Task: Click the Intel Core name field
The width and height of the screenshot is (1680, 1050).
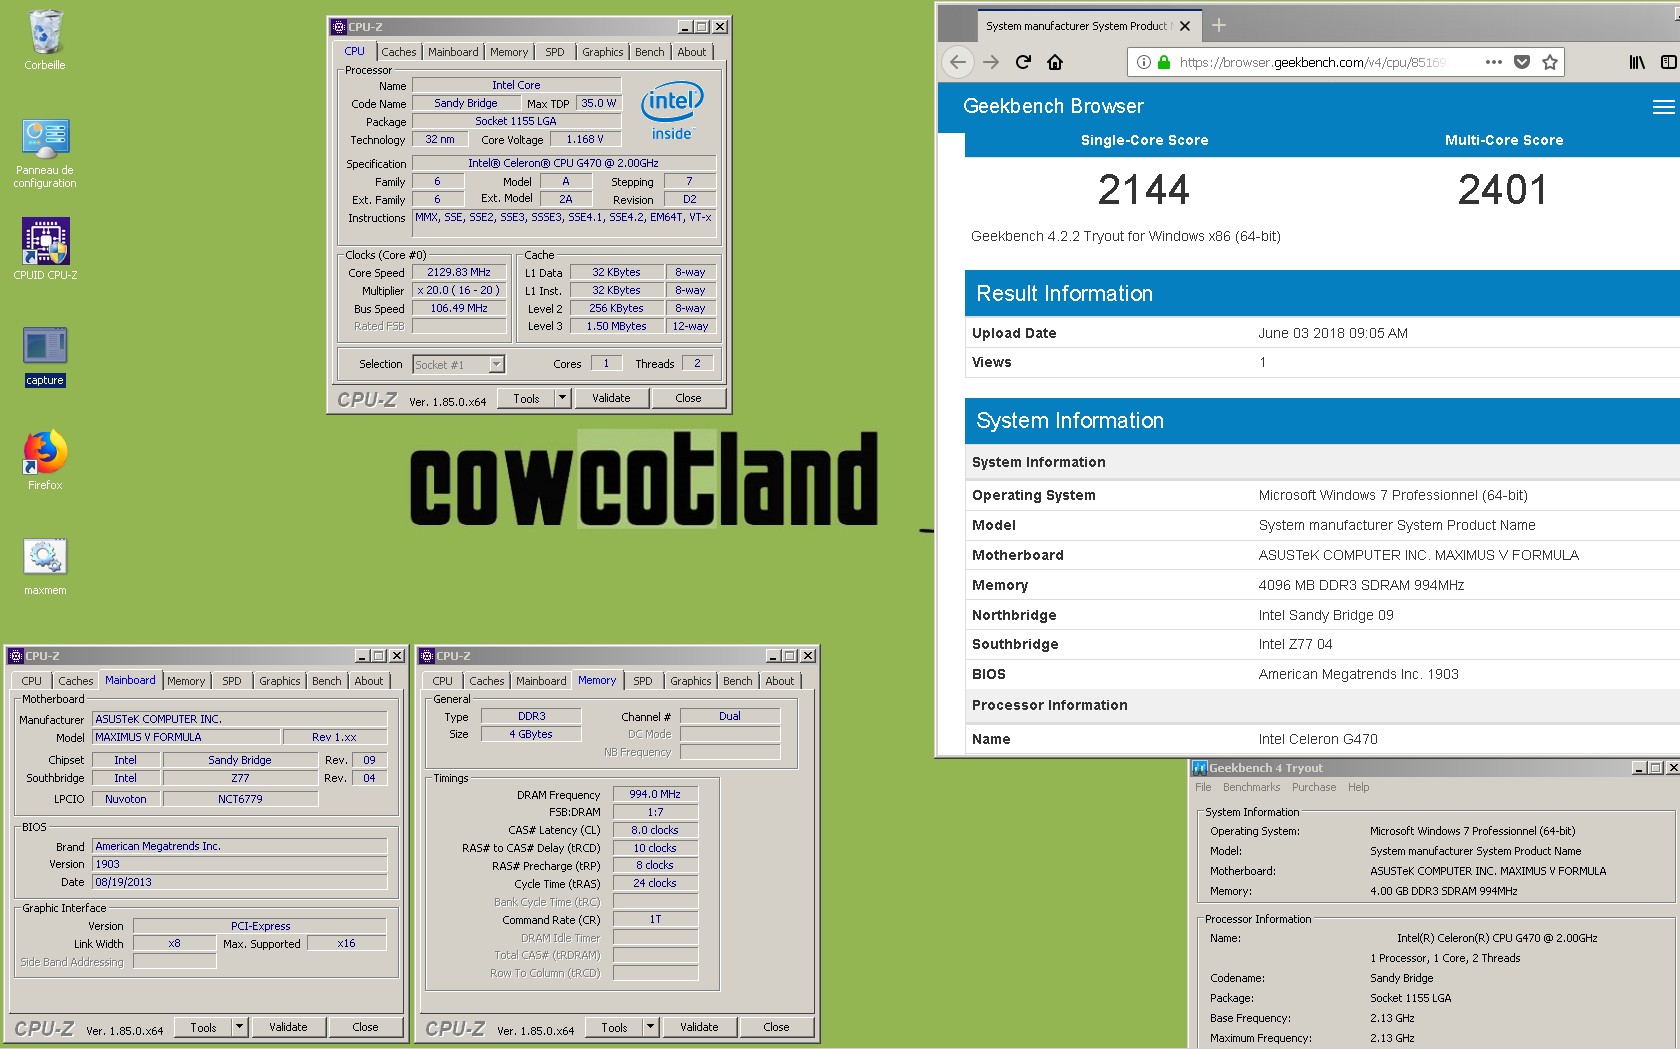Action: 516,86
